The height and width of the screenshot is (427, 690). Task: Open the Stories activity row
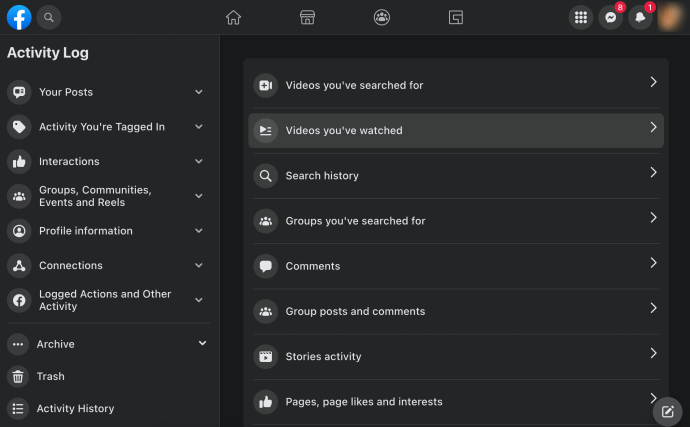[x=456, y=356]
